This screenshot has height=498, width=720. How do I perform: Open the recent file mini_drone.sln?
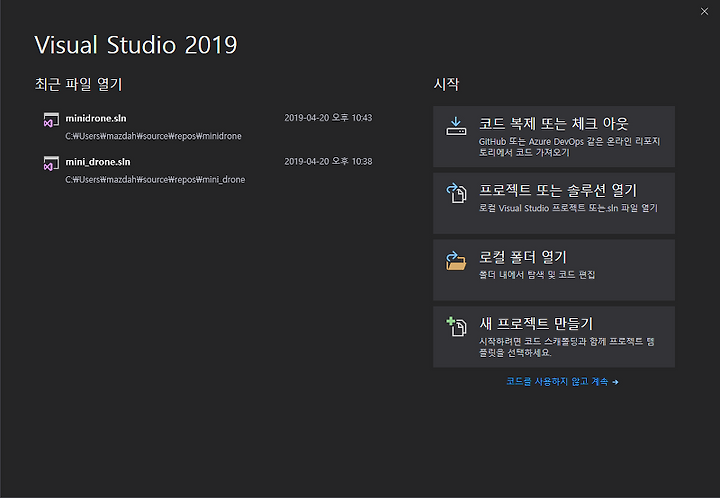(x=208, y=170)
